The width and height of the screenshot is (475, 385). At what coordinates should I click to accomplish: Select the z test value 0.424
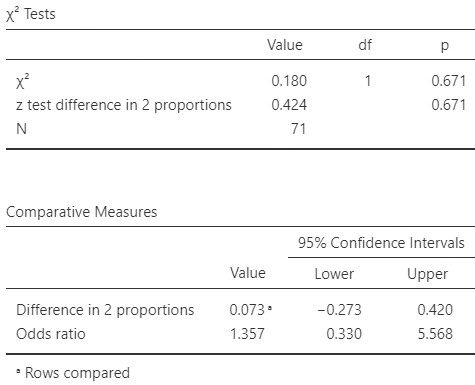289,105
